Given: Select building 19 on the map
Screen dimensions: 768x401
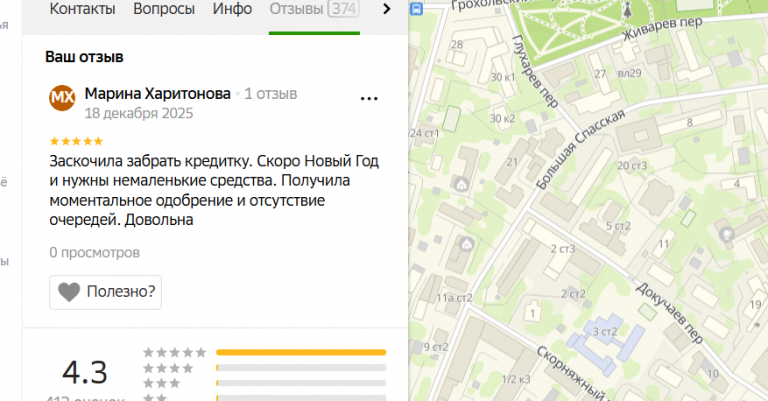Looking at the screenshot, I should coord(755,305).
